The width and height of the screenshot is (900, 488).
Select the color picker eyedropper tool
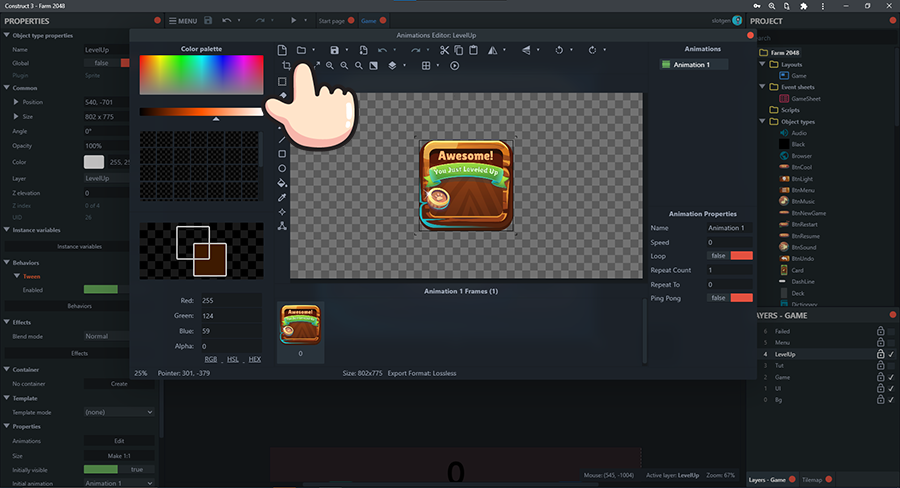pyautogui.click(x=282, y=197)
